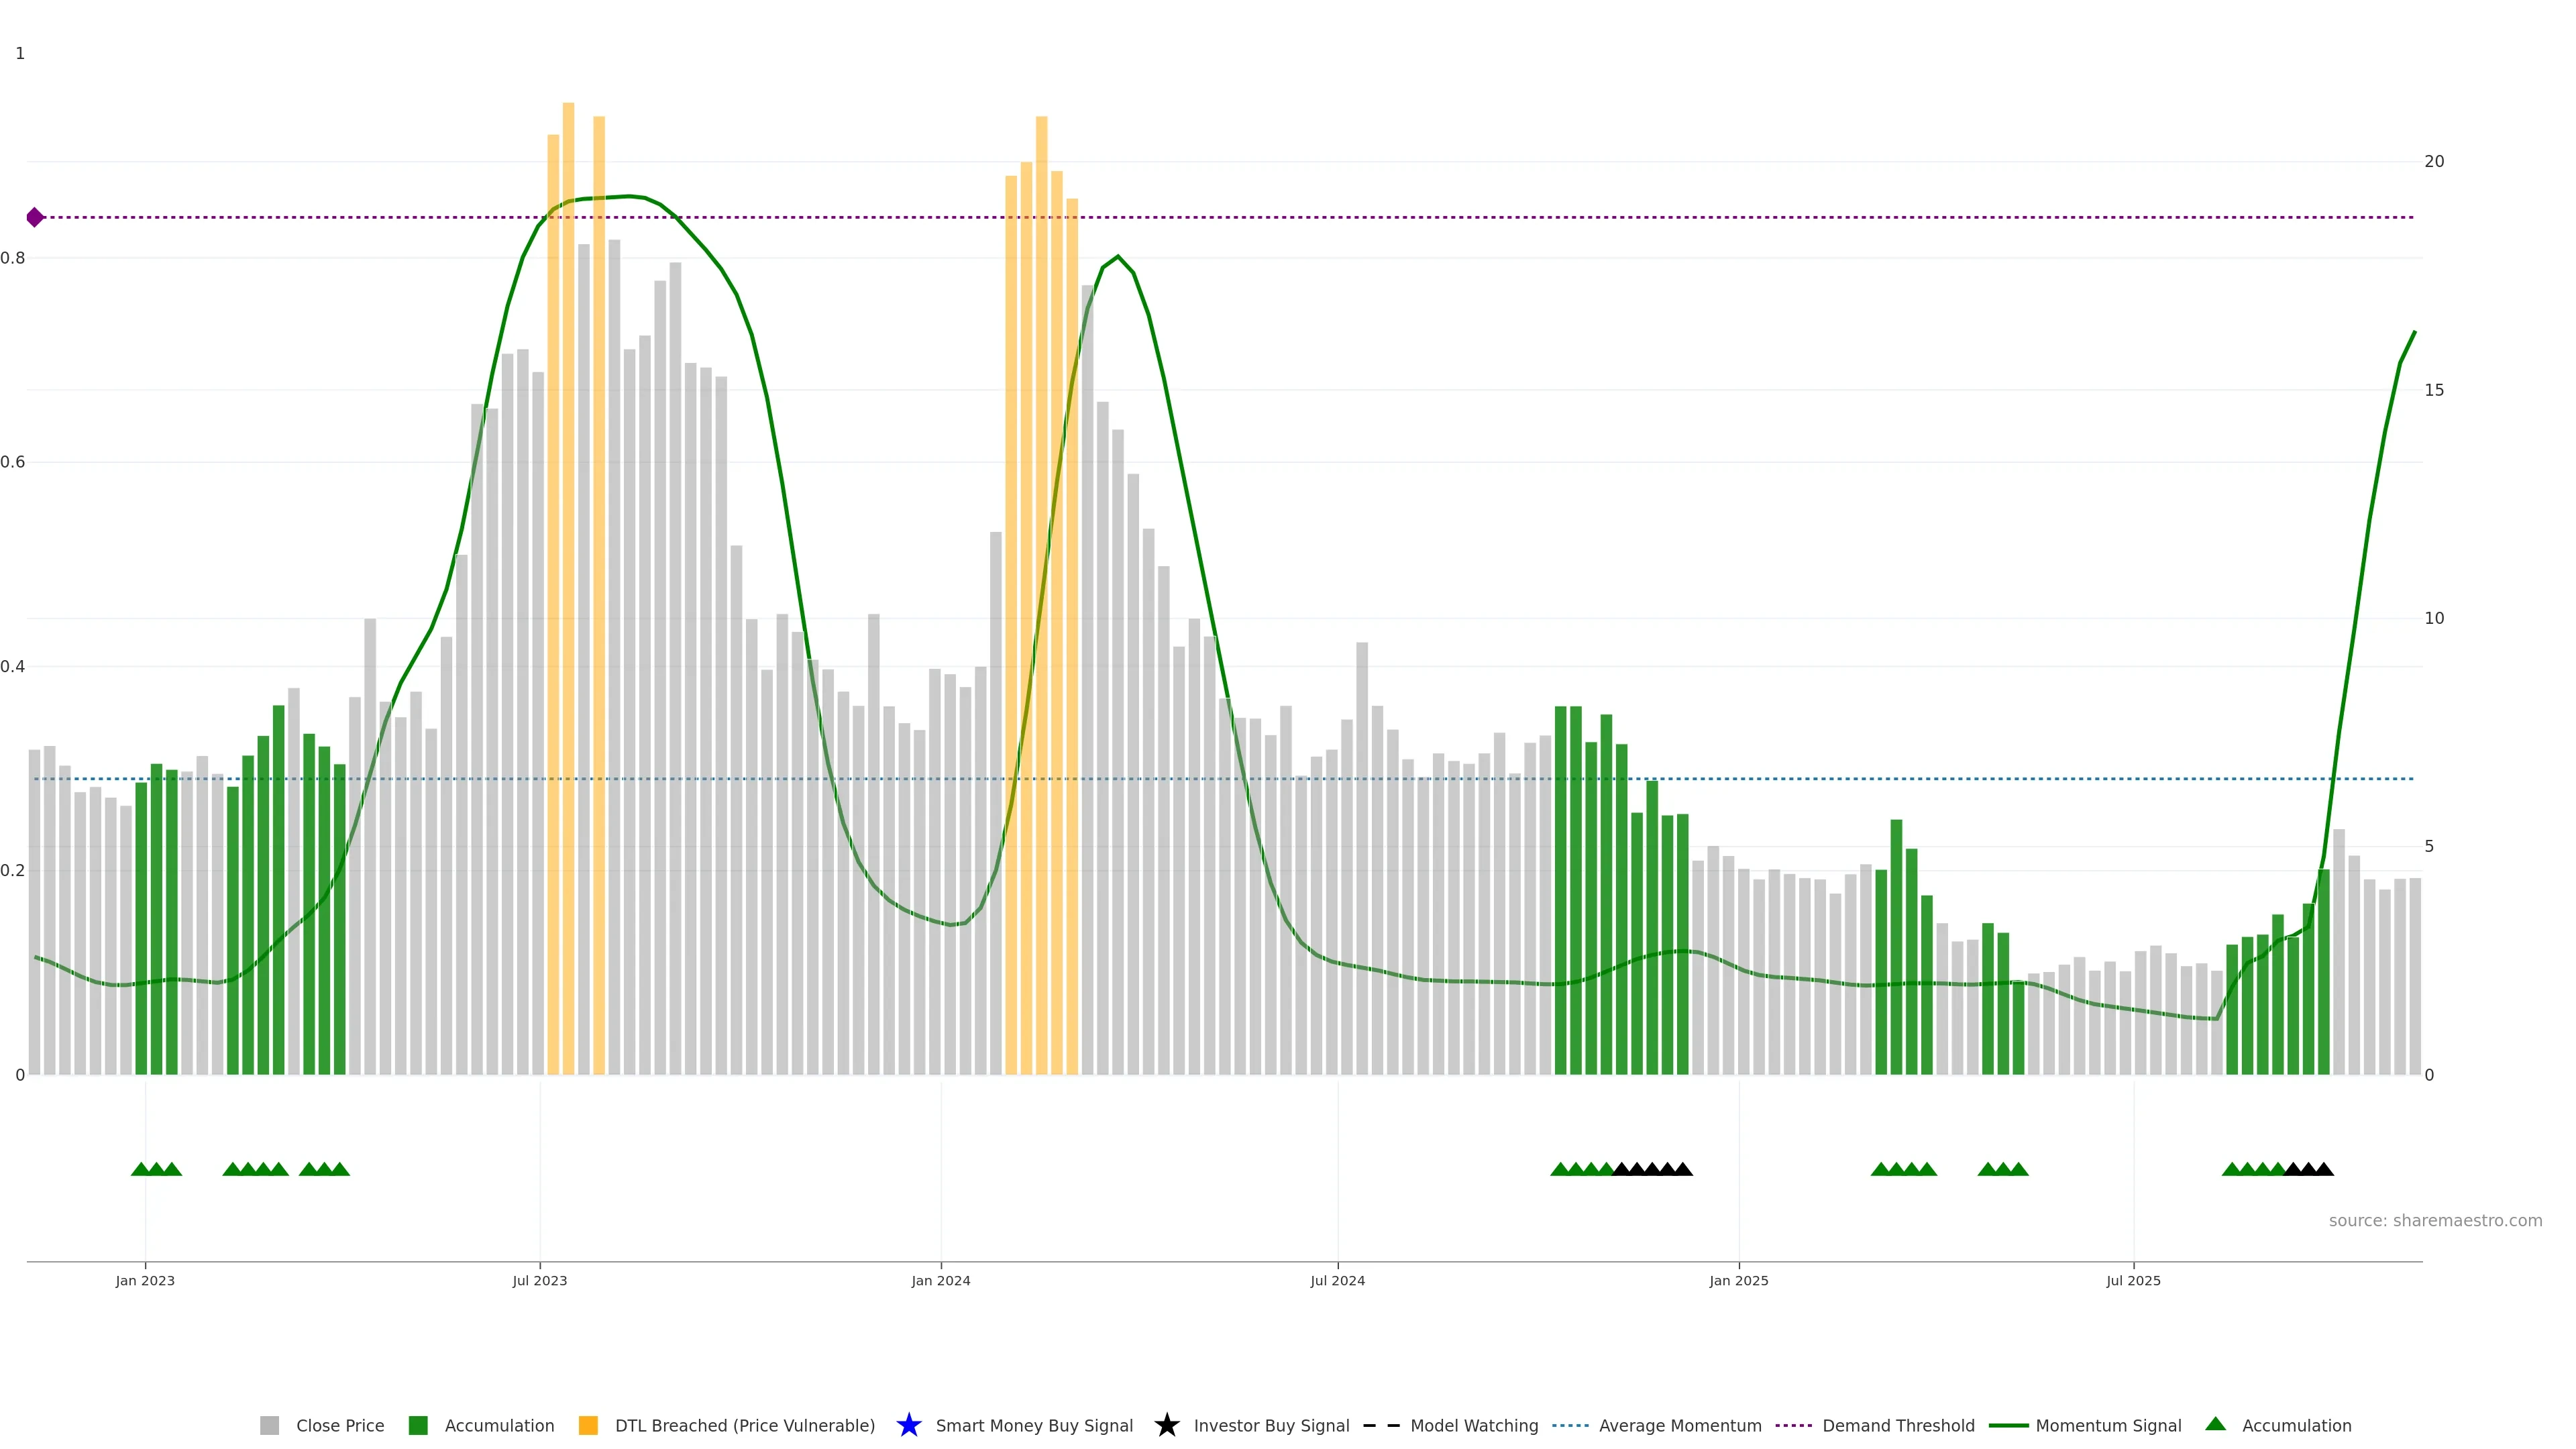Click the Jan 2025 axis label
The image size is (2576, 1449).
(x=1738, y=1280)
